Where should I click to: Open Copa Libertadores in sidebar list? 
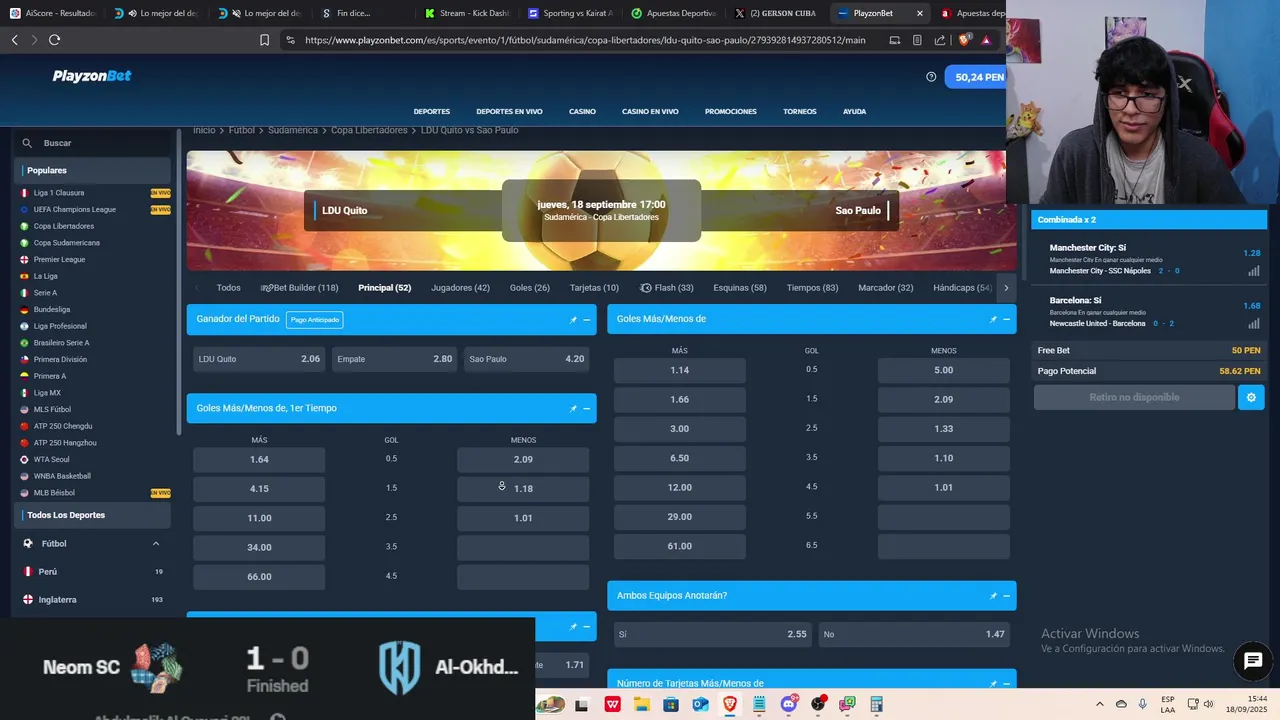(x=64, y=226)
